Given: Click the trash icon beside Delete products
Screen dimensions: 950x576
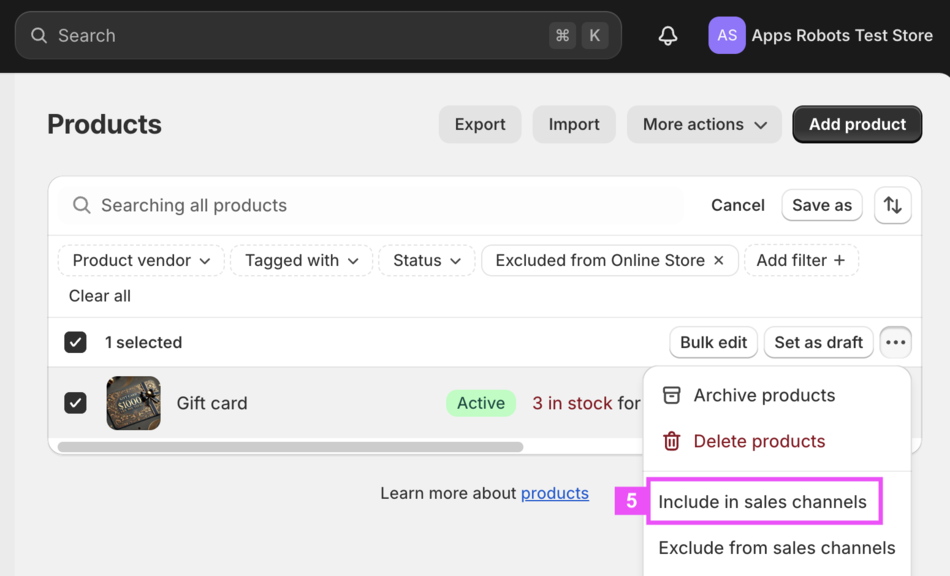Looking at the screenshot, I should (672, 441).
